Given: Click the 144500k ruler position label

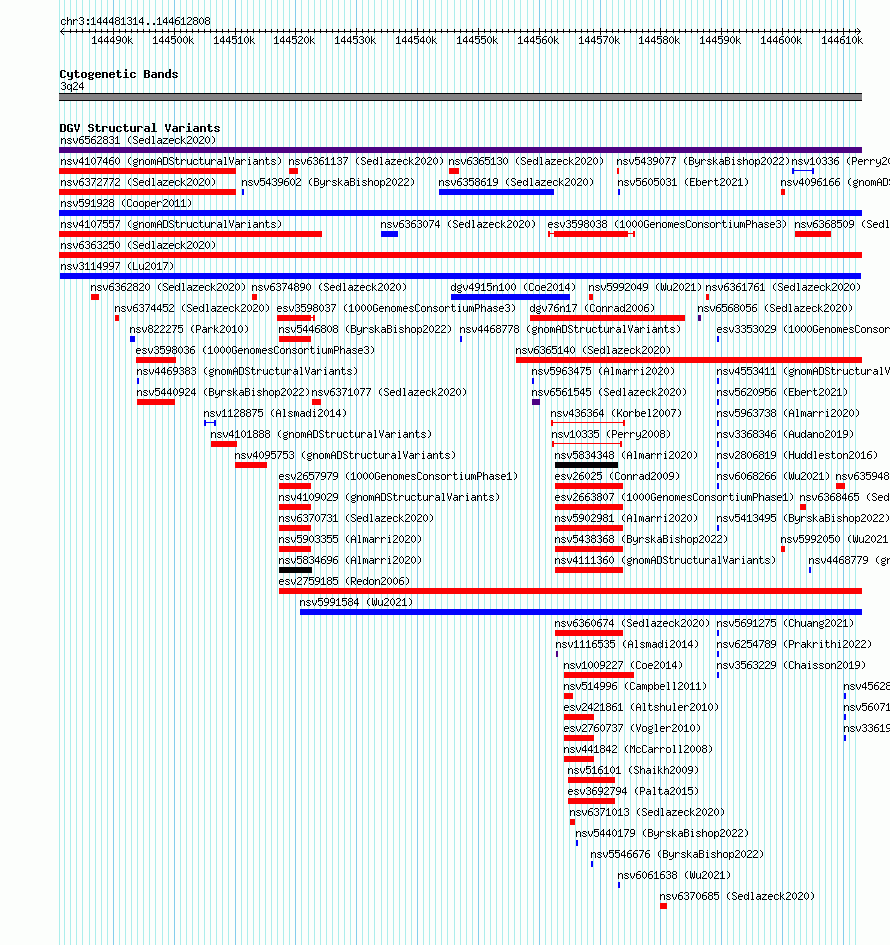Looking at the screenshot, I should pos(173,40).
